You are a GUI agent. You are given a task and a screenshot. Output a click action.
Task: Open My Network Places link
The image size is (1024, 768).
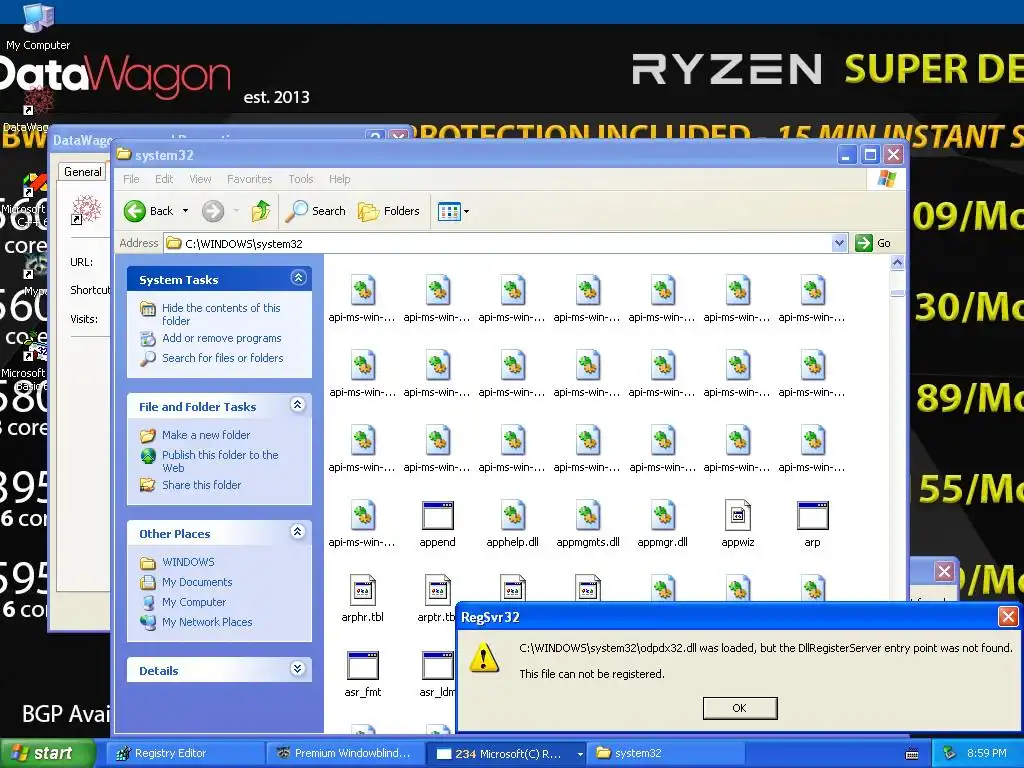pyautogui.click(x=207, y=622)
